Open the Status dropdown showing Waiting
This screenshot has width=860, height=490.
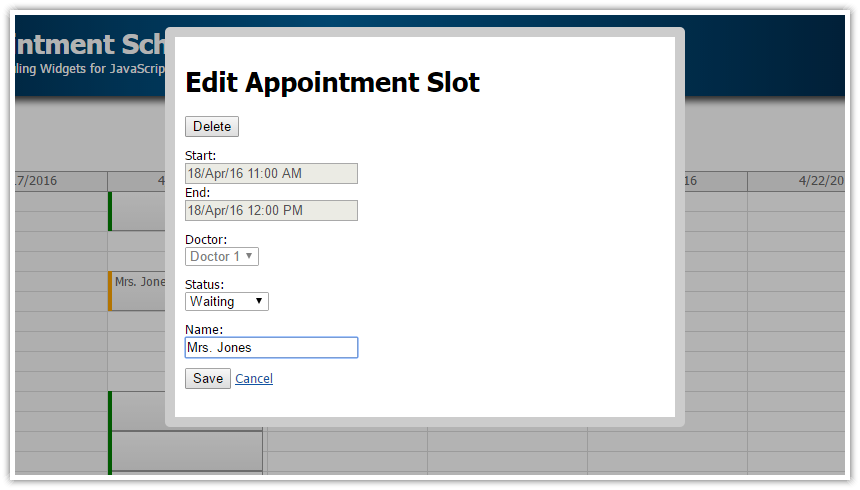[x=227, y=301]
